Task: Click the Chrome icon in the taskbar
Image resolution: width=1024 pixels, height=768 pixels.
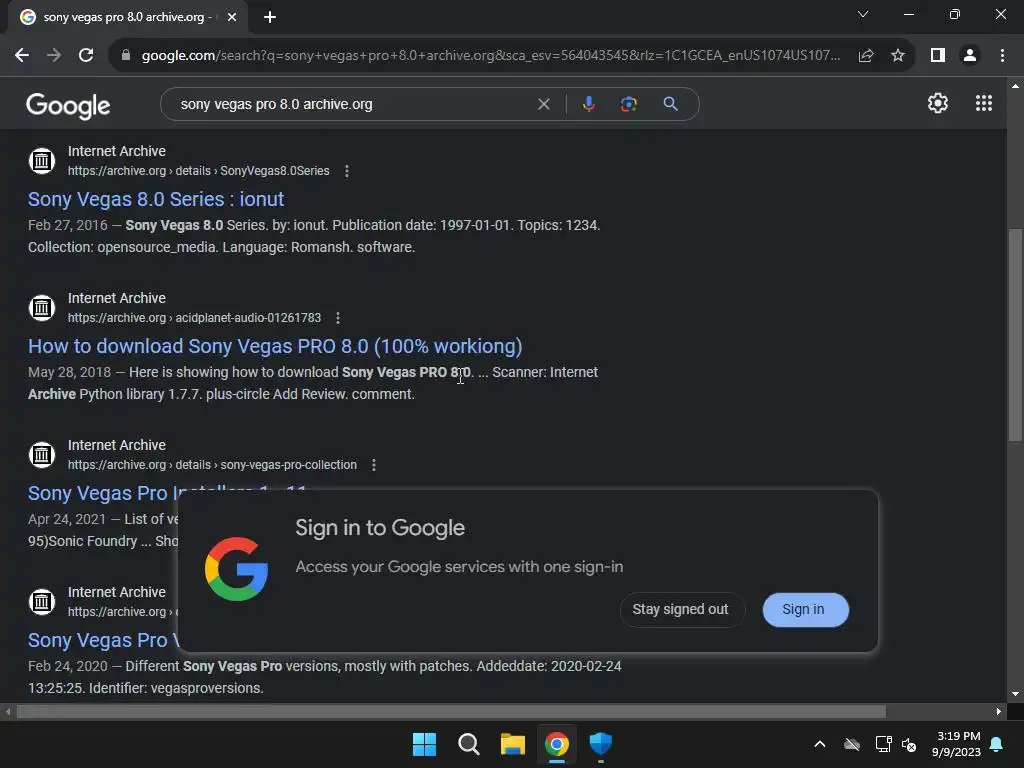Action: [557, 744]
